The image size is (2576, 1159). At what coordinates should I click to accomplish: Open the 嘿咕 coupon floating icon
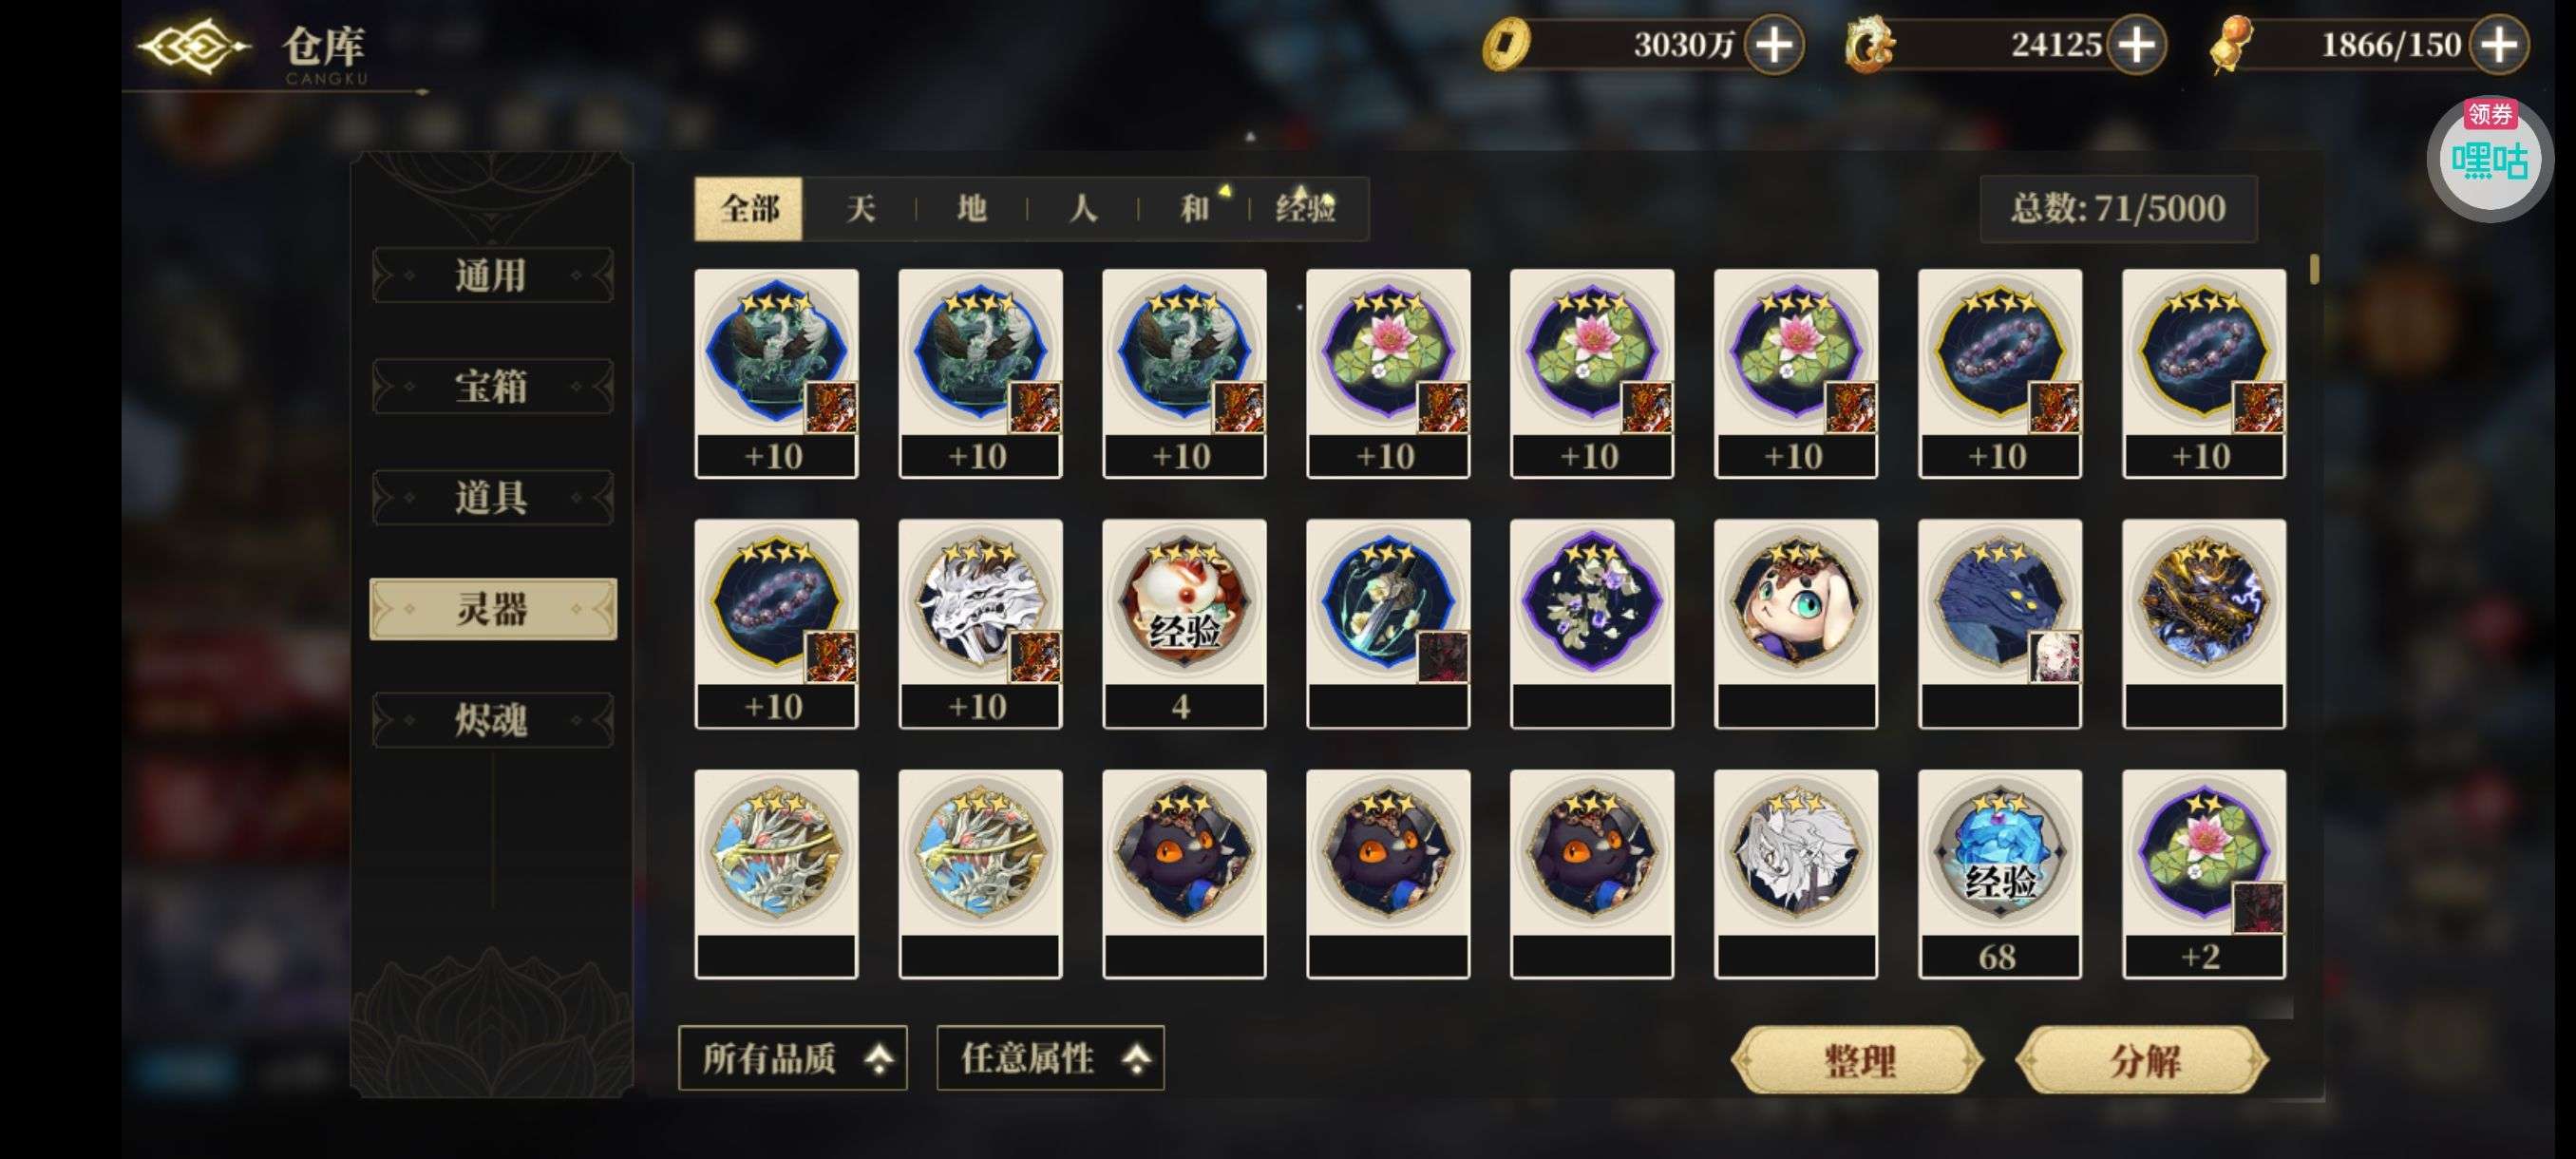(2488, 158)
